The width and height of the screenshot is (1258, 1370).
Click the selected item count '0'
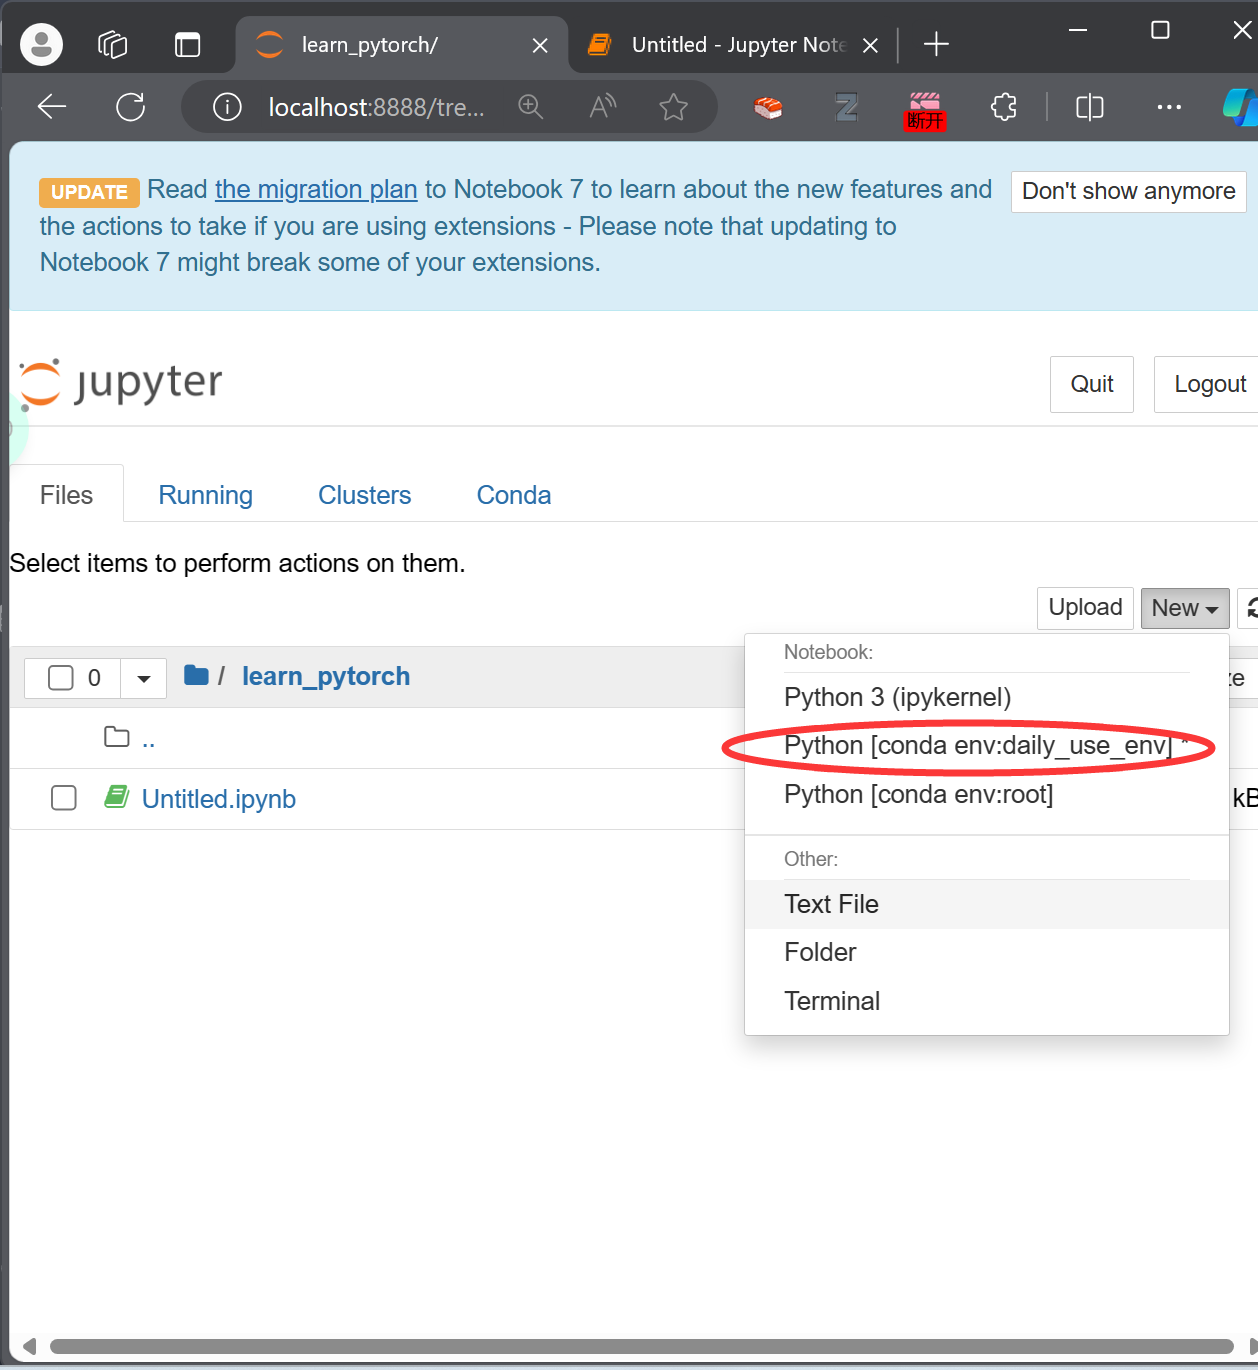pos(94,678)
